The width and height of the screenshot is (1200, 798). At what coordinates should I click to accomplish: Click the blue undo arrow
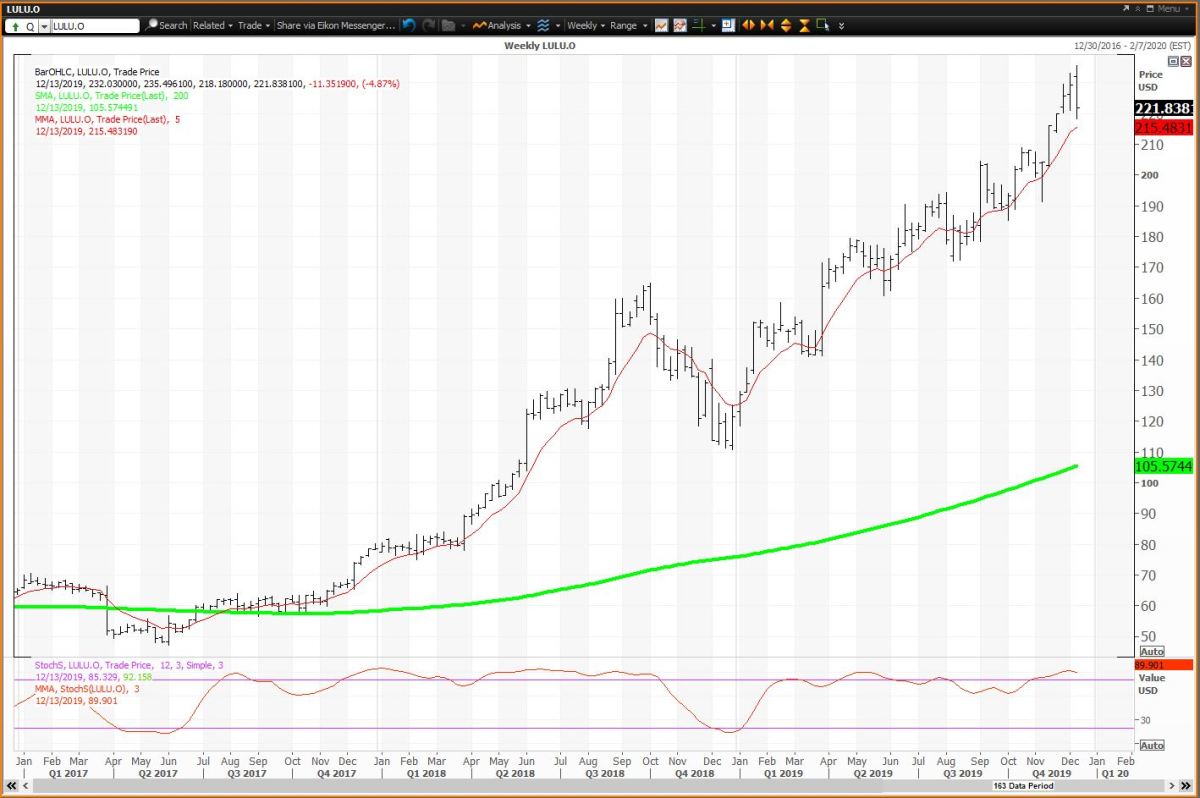coord(409,25)
